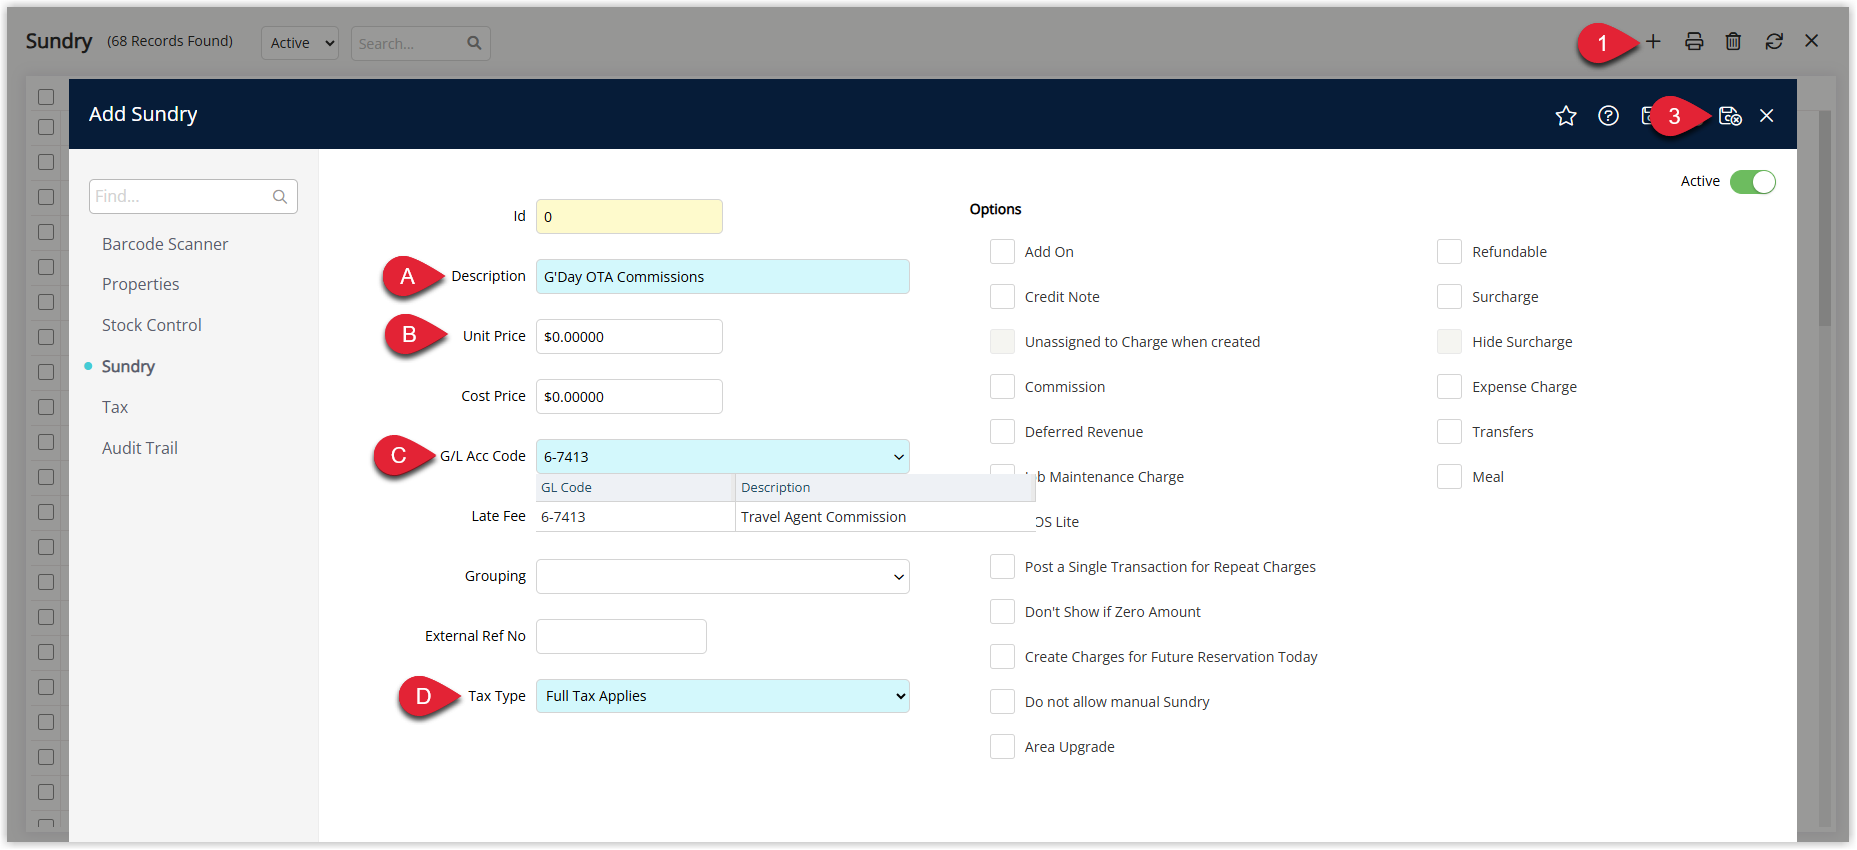Click the External Ref No field

(x=621, y=637)
